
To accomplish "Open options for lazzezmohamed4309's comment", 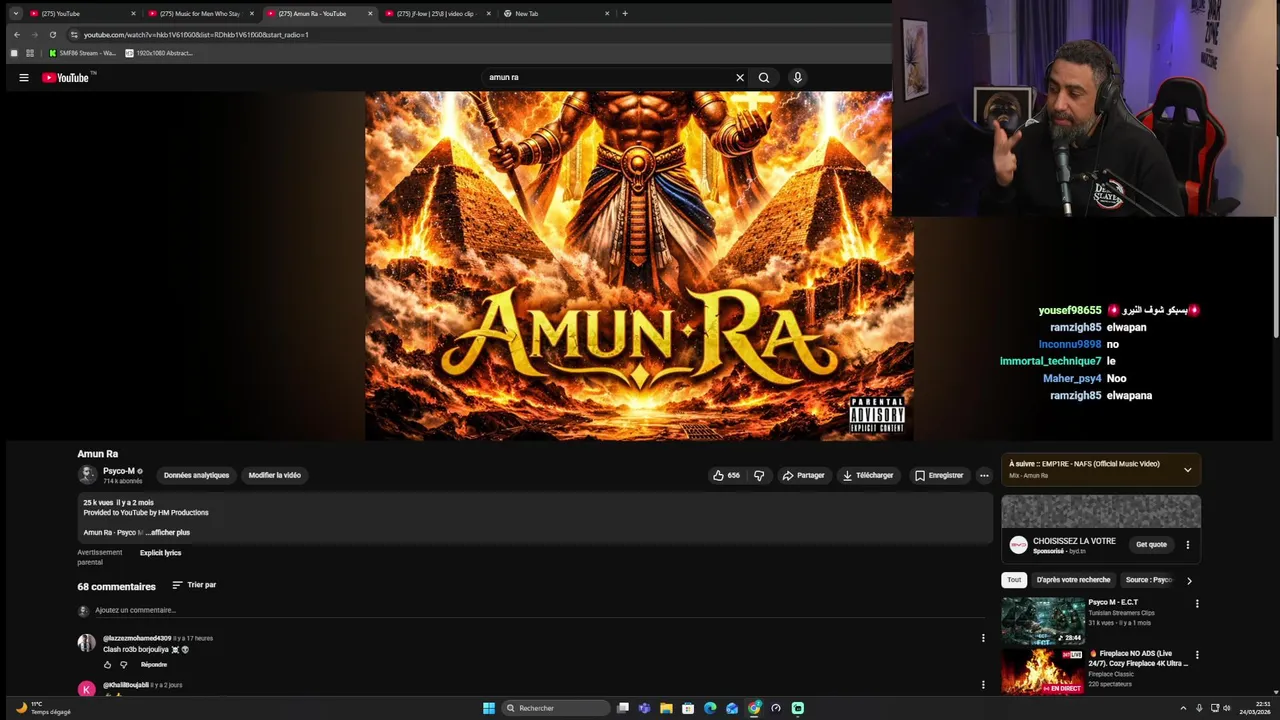I will click(x=983, y=638).
